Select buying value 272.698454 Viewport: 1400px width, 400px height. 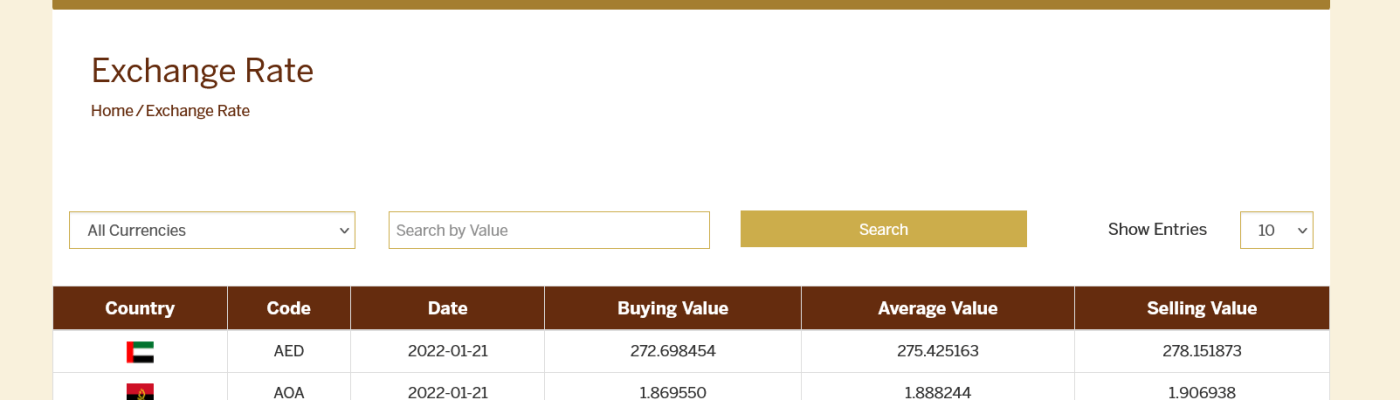coord(673,351)
